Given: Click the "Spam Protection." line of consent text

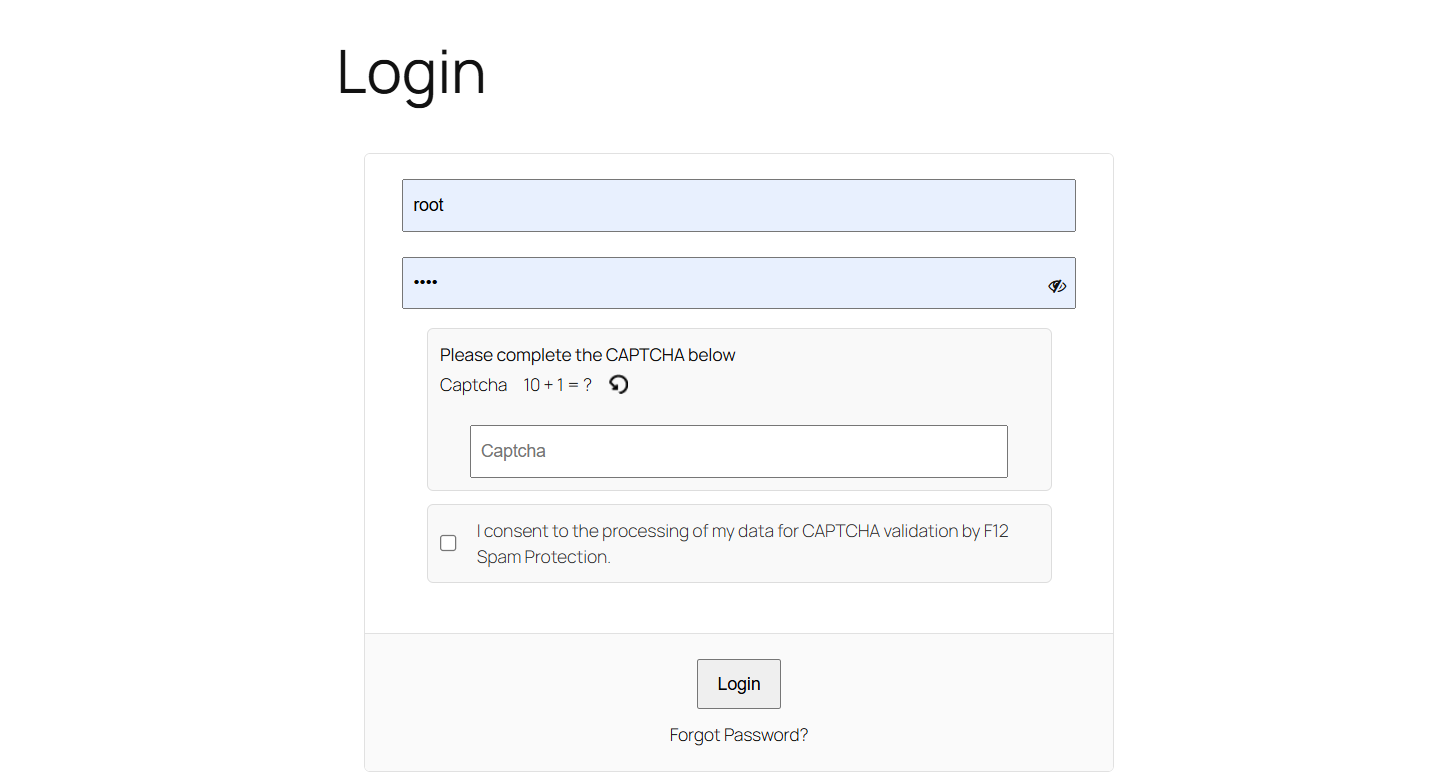Looking at the screenshot, I should pyautogui.click(x=543, y=557).
